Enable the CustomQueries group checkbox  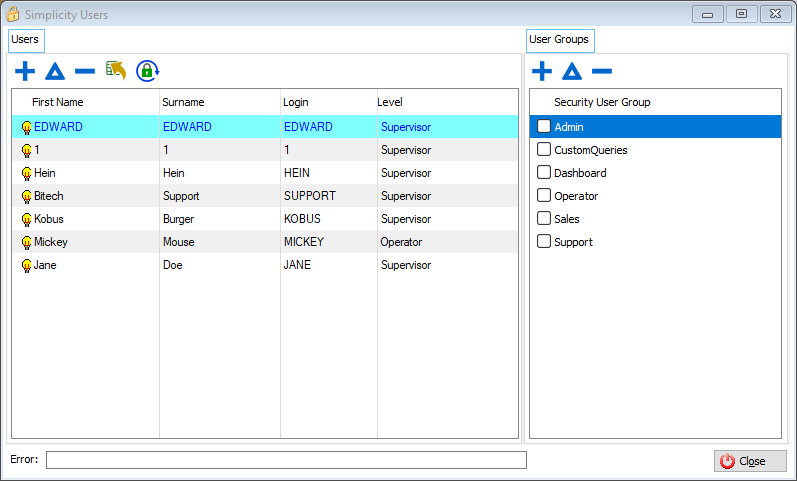[x=544, y=150]
